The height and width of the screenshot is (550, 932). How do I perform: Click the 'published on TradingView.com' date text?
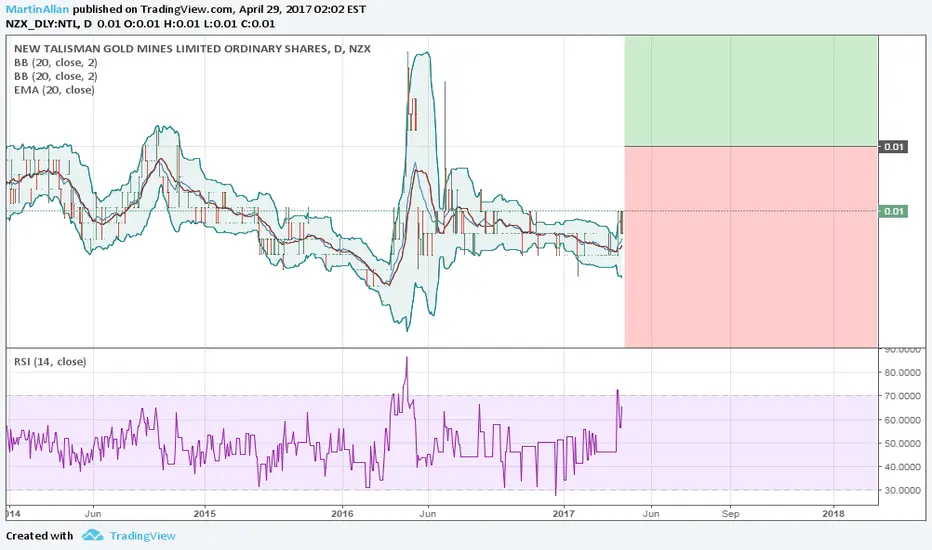219,10
